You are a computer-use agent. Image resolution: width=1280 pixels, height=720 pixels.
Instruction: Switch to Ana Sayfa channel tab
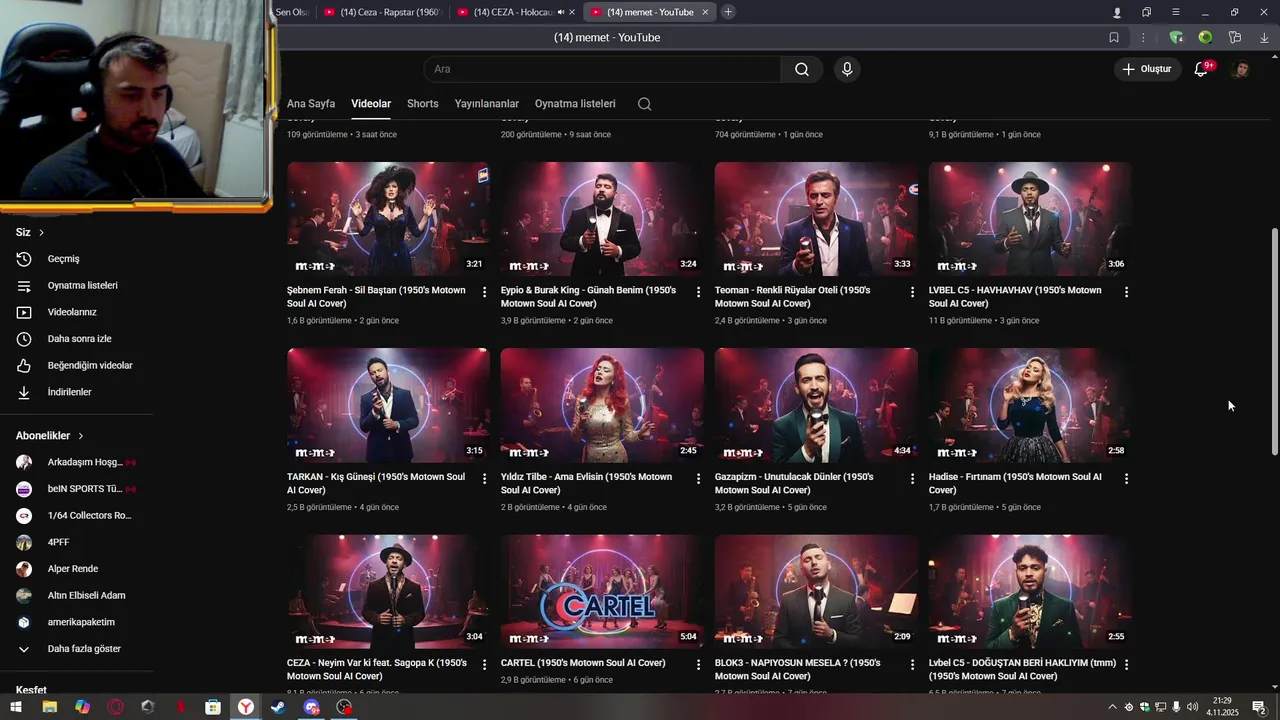click(x=311, y=104)
